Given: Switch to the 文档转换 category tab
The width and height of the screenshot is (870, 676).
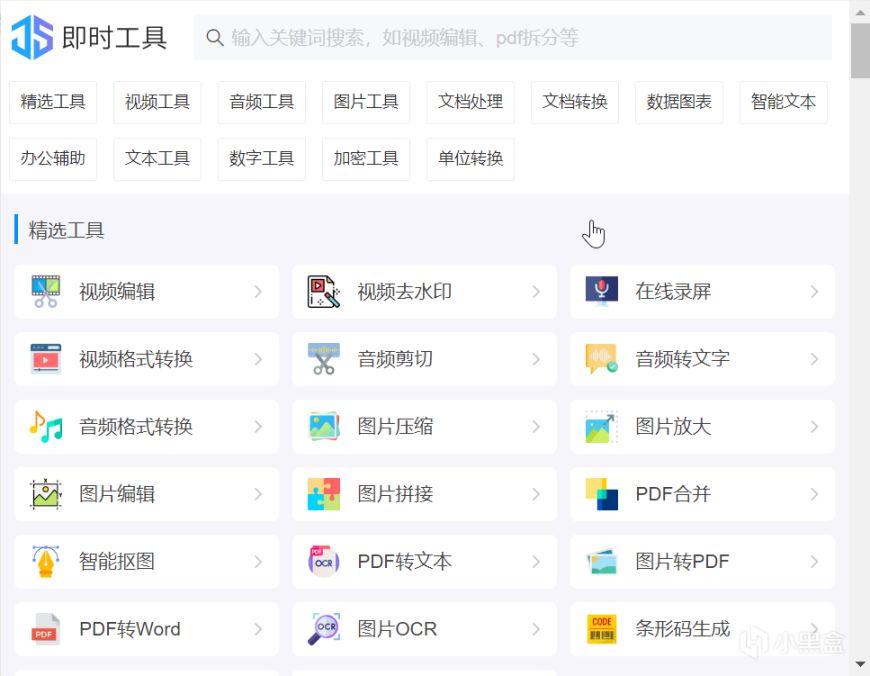Looking at the screenshot, I should (575, 102).
